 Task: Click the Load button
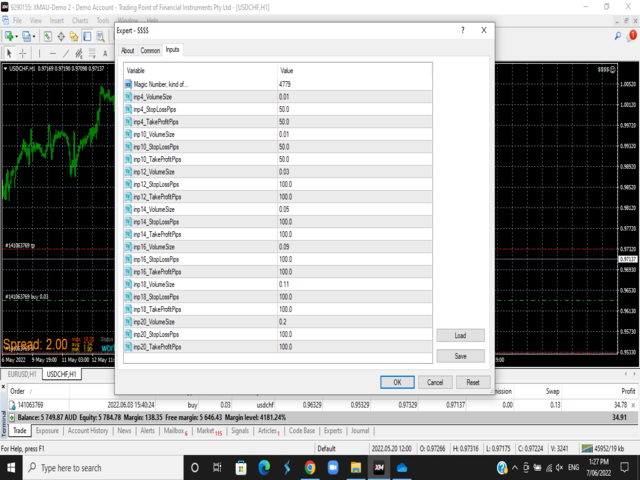pos(461,336)
